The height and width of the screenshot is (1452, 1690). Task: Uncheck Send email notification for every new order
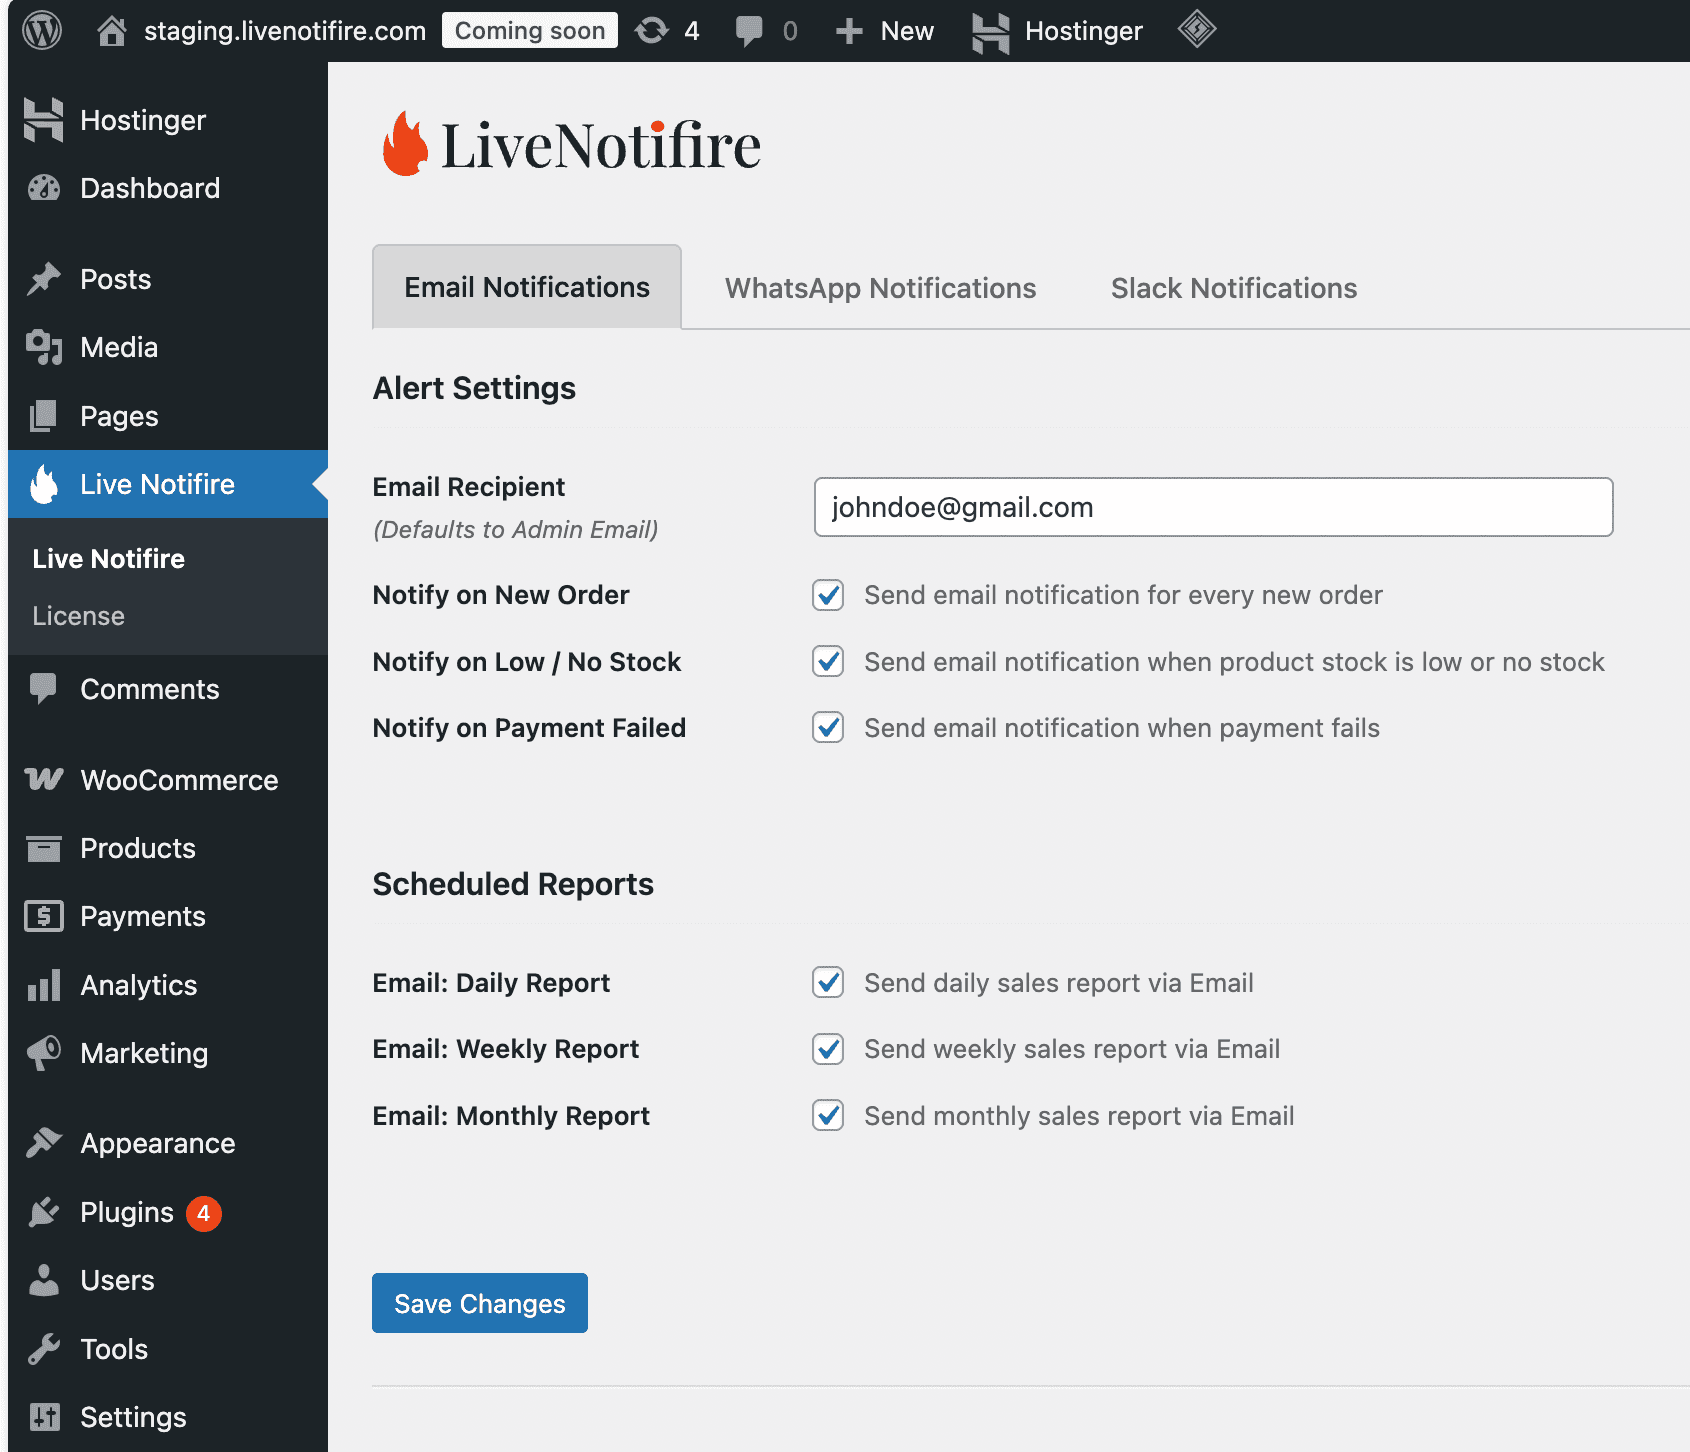pos(828,595)
